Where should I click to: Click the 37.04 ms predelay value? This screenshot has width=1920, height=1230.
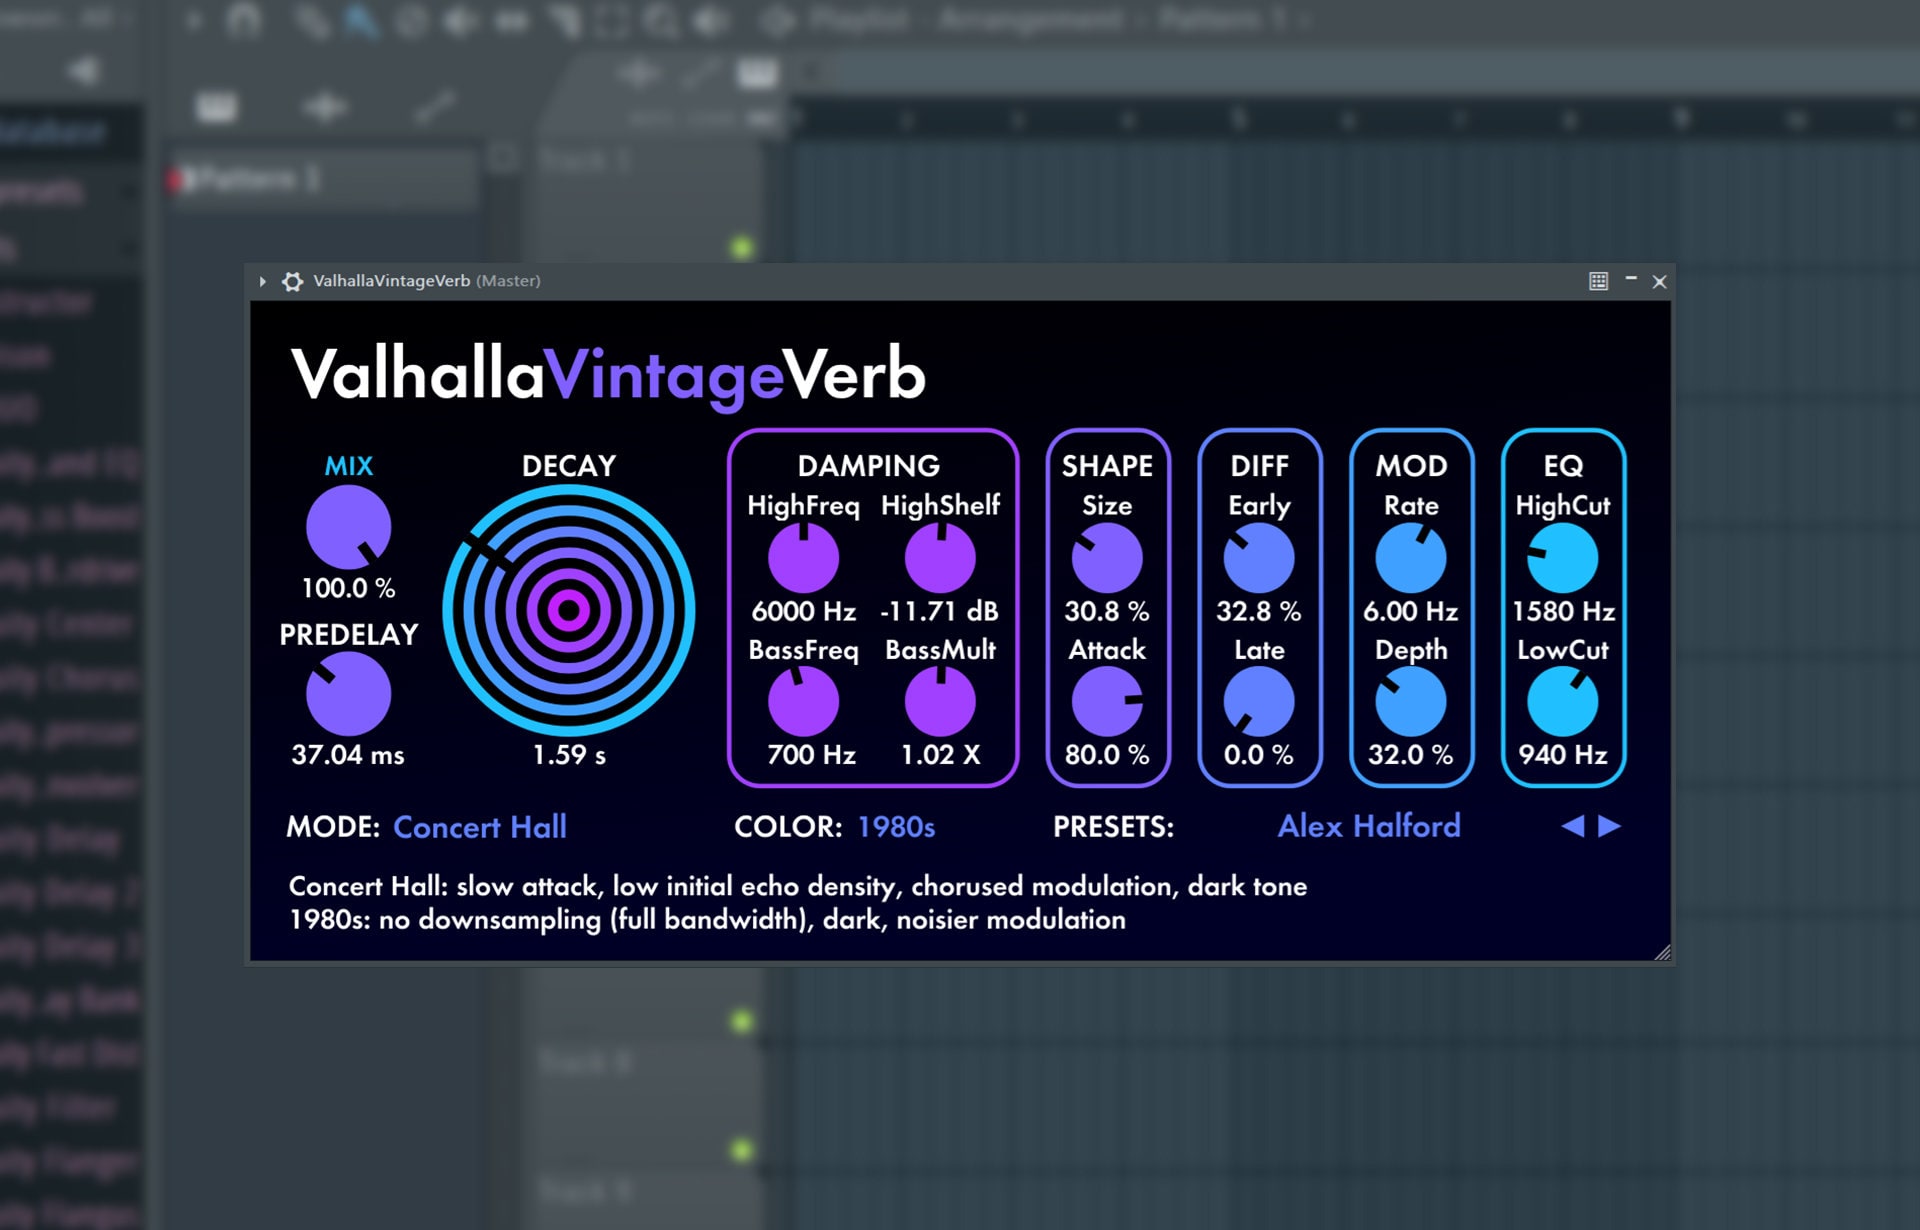(348, 755)
